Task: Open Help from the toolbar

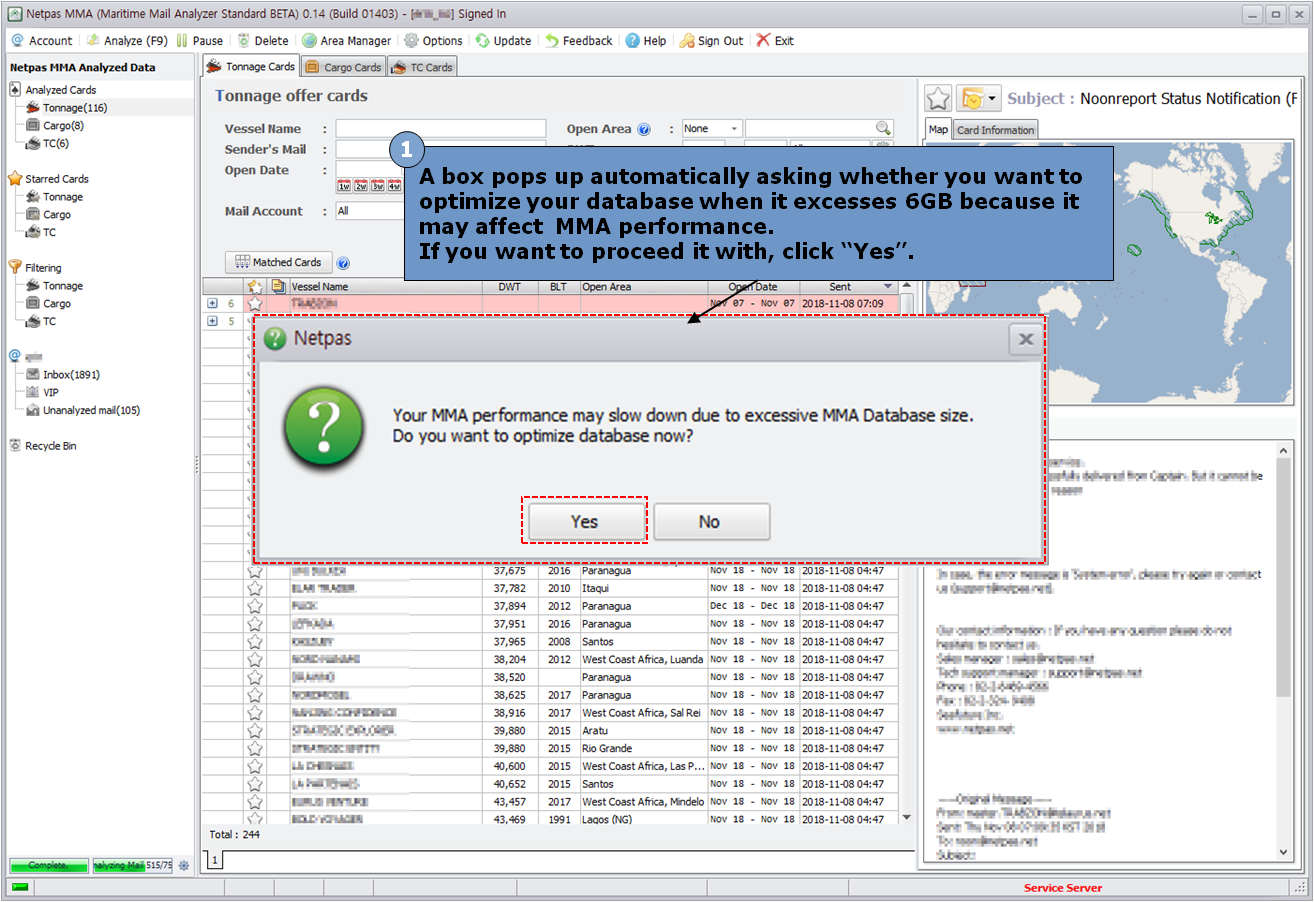Action: coord(645,41)
